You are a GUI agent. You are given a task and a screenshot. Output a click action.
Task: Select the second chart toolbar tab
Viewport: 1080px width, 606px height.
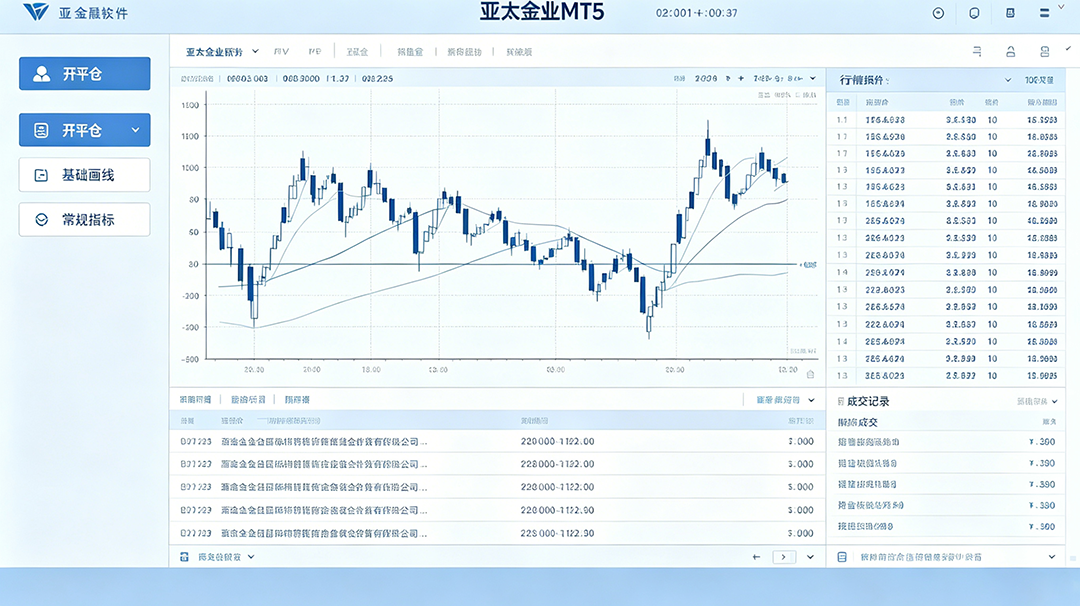(x=281, y=52)
